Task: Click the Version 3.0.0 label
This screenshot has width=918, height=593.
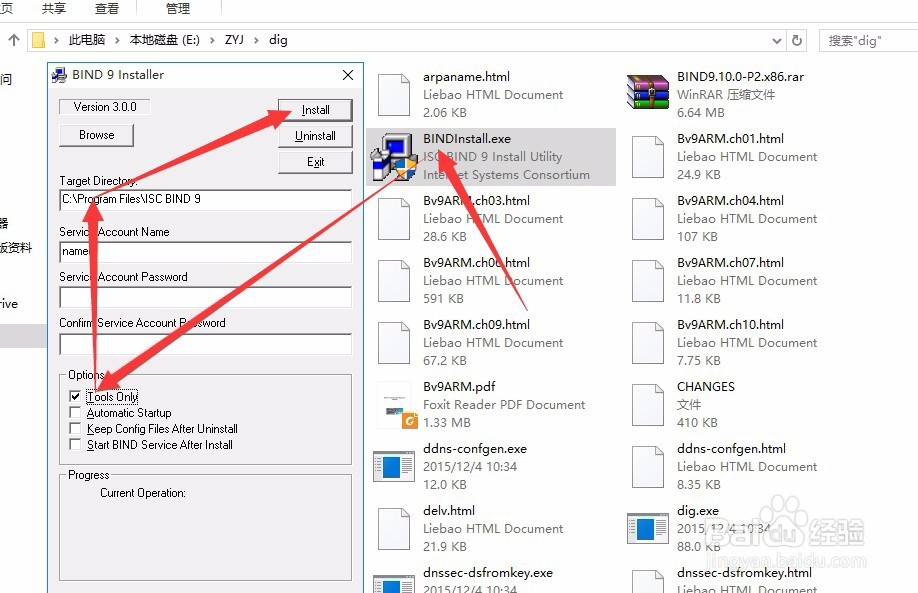Action: pos(105,107)
